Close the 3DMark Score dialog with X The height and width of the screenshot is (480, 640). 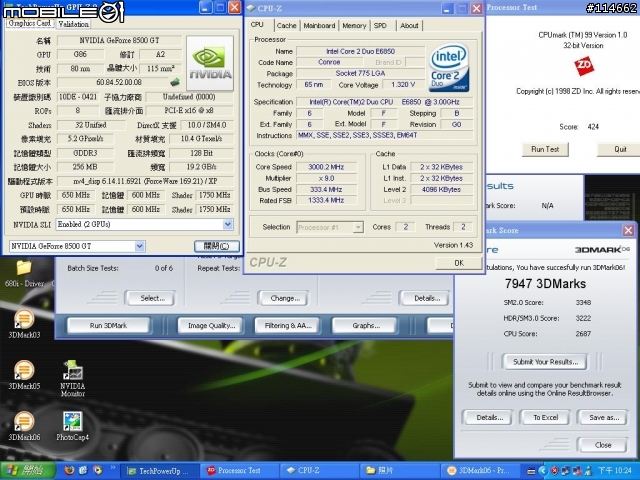pos(628,230)
